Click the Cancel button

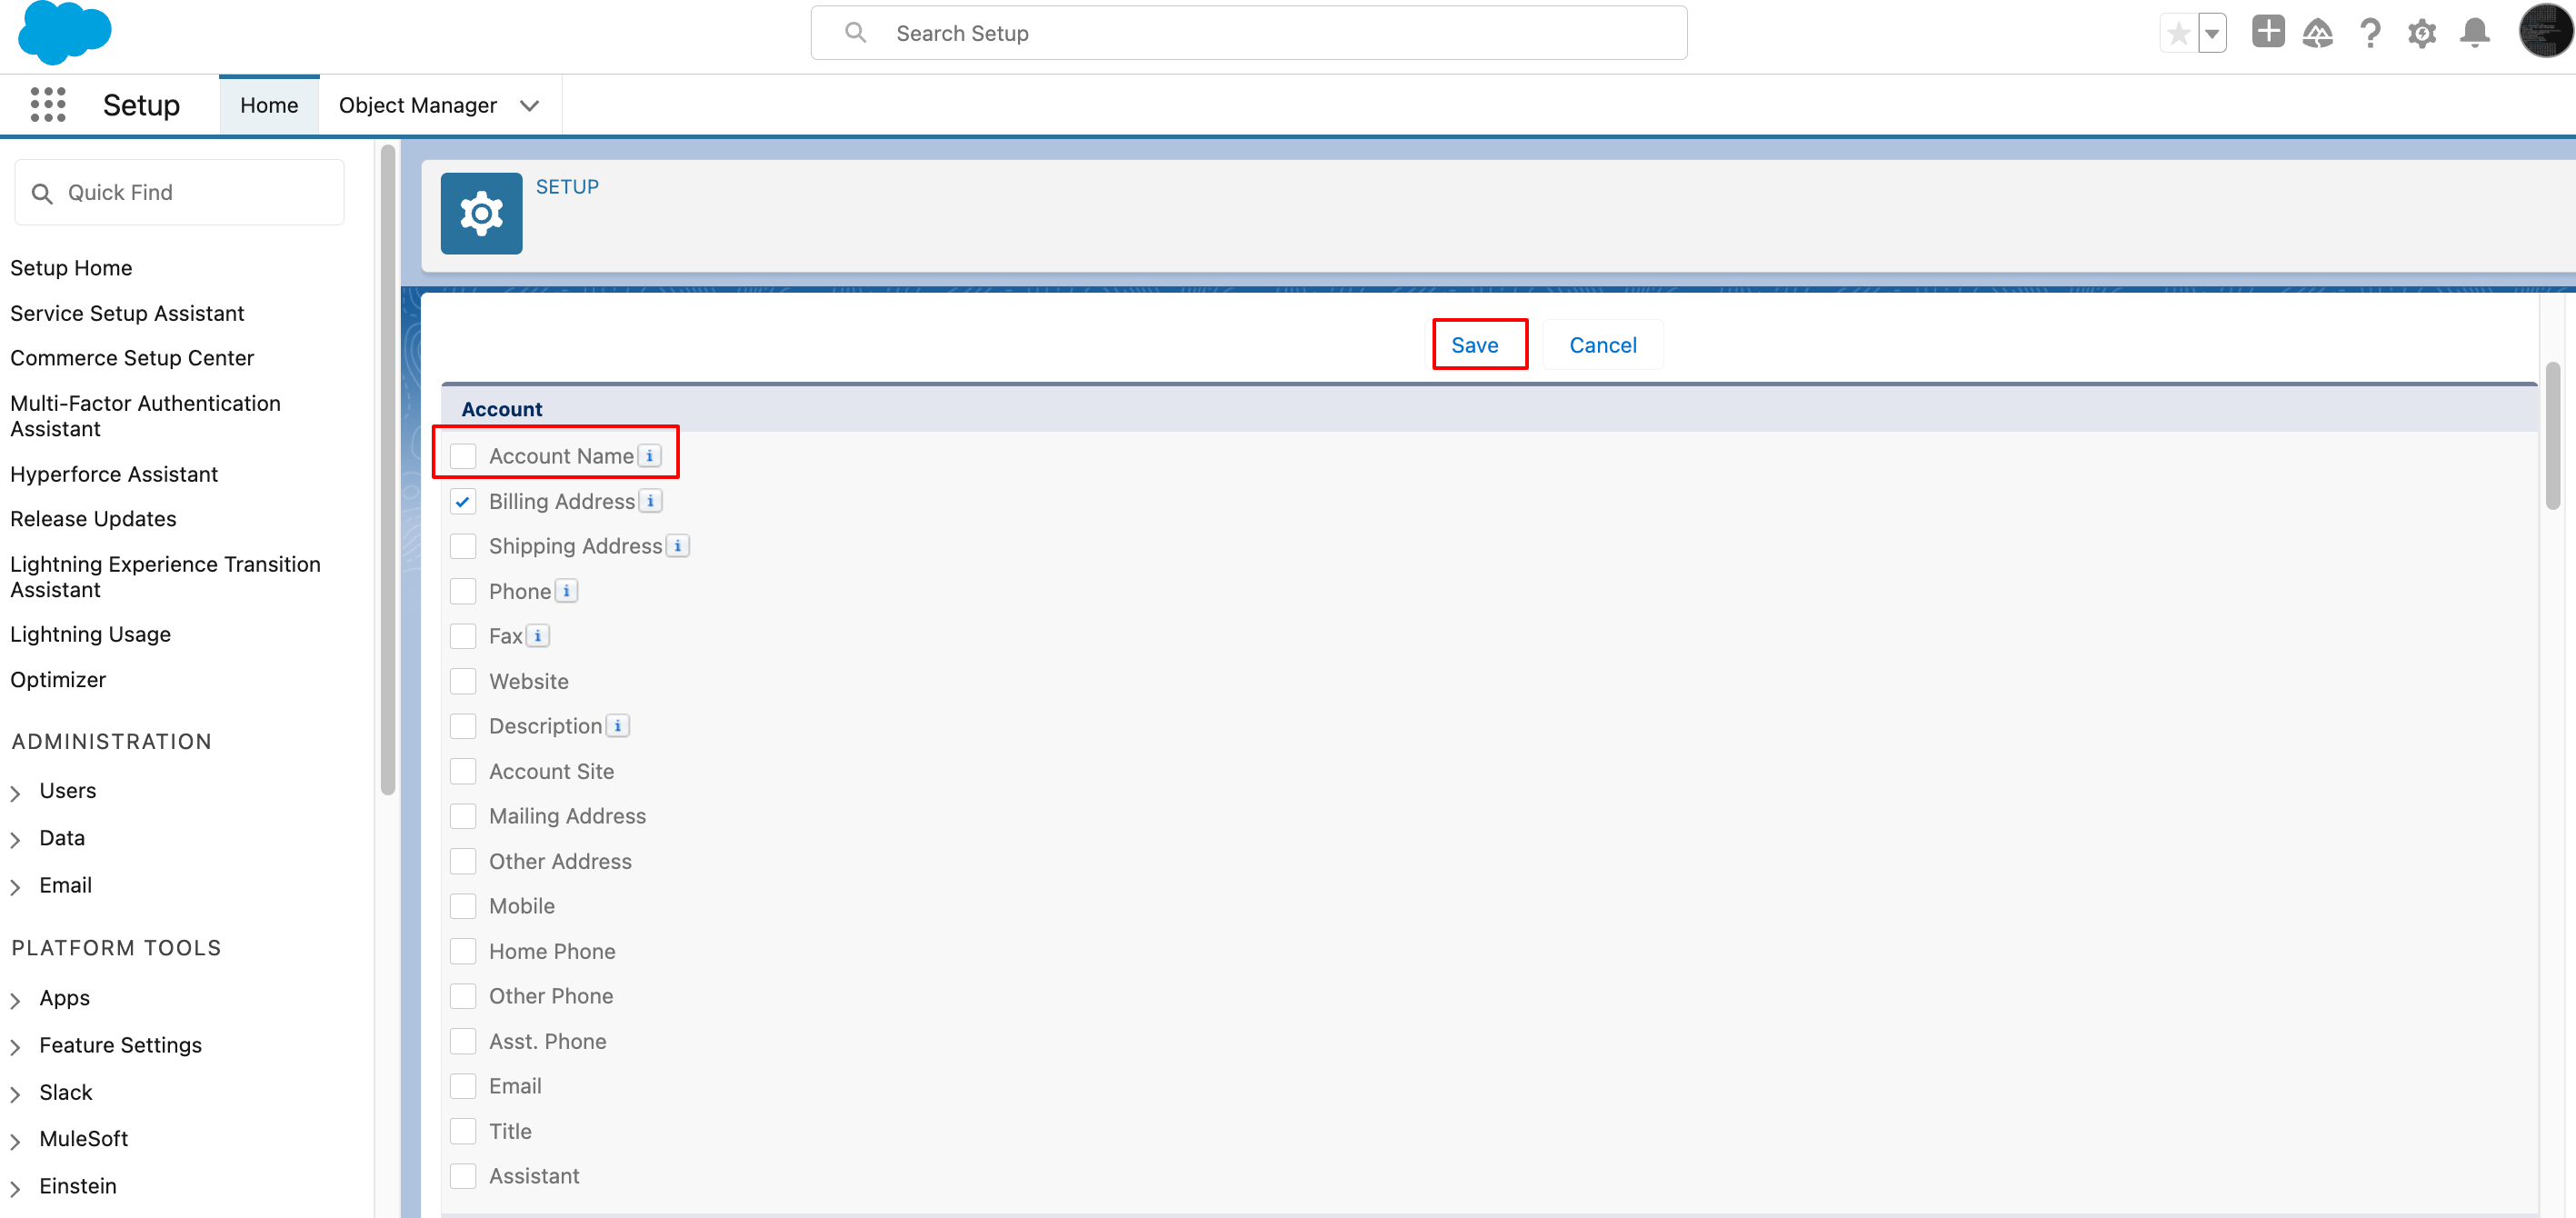pyautogui.click(x=1602, y=345)
